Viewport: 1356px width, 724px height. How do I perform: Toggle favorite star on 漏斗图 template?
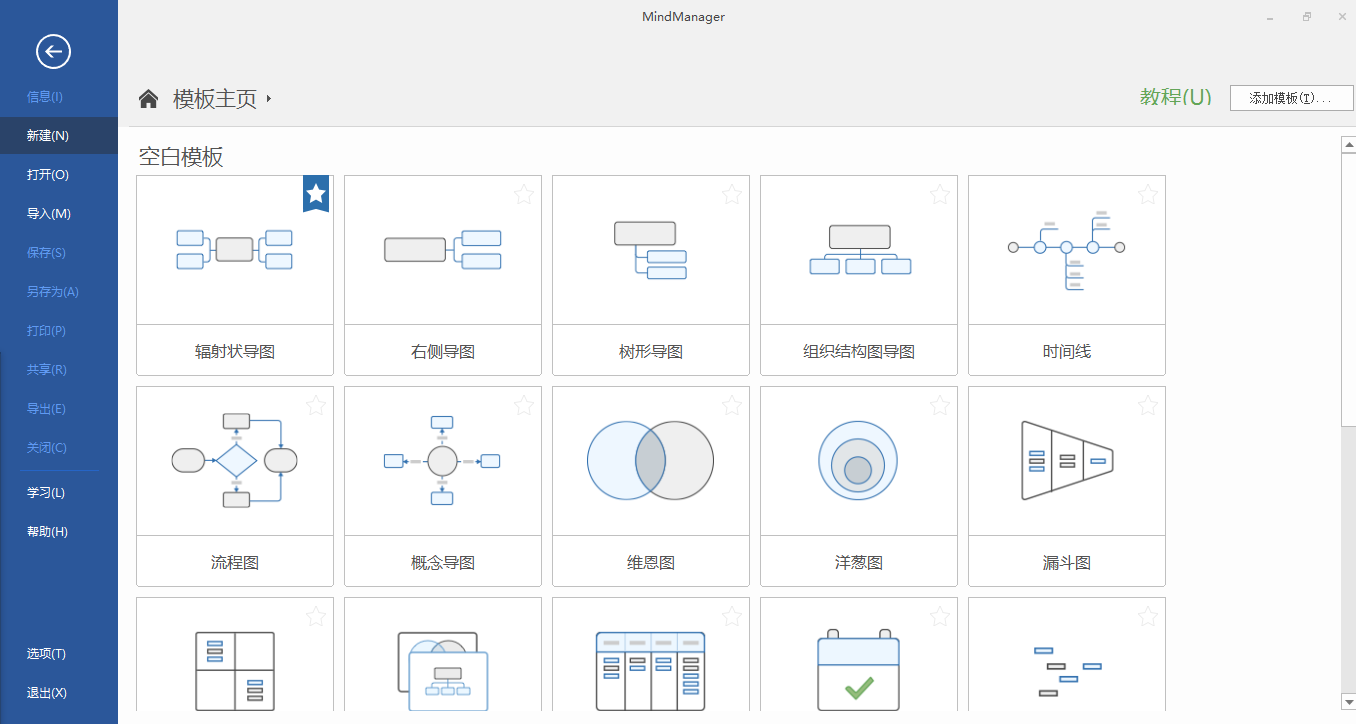[1148, 405]
